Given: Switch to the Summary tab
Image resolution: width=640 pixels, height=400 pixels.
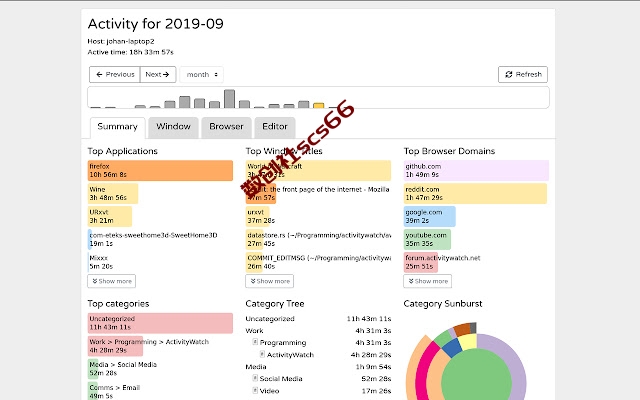Looking at the screenshot, I should (x=118, y=127).
